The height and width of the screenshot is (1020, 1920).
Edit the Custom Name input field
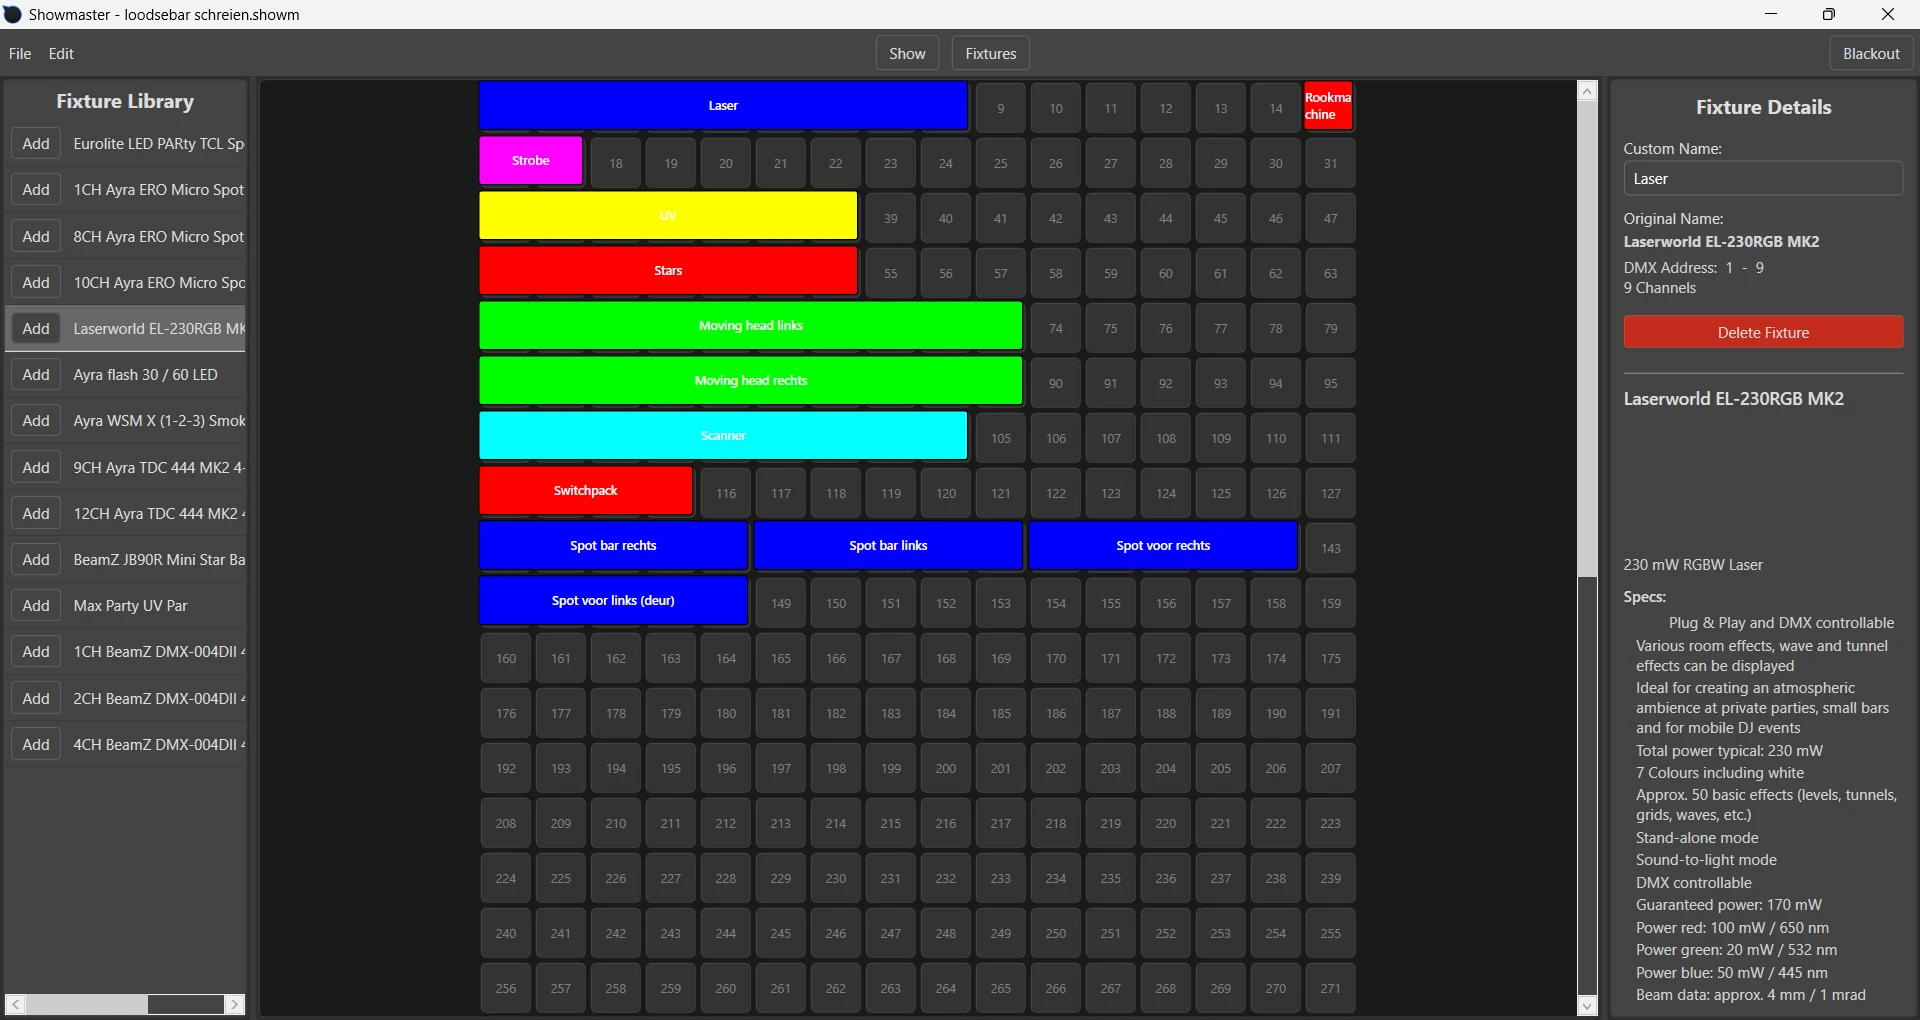pos(1763,178)
